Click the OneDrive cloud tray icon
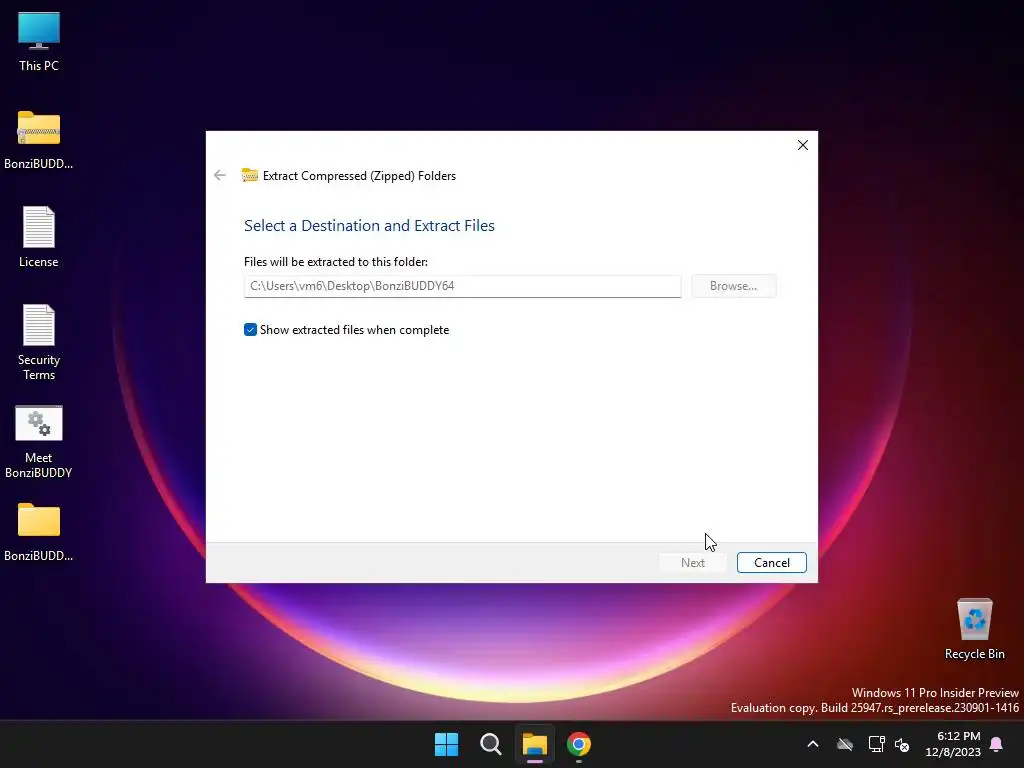The width and height of the screenshot is (1024, 768). point(845,744)
